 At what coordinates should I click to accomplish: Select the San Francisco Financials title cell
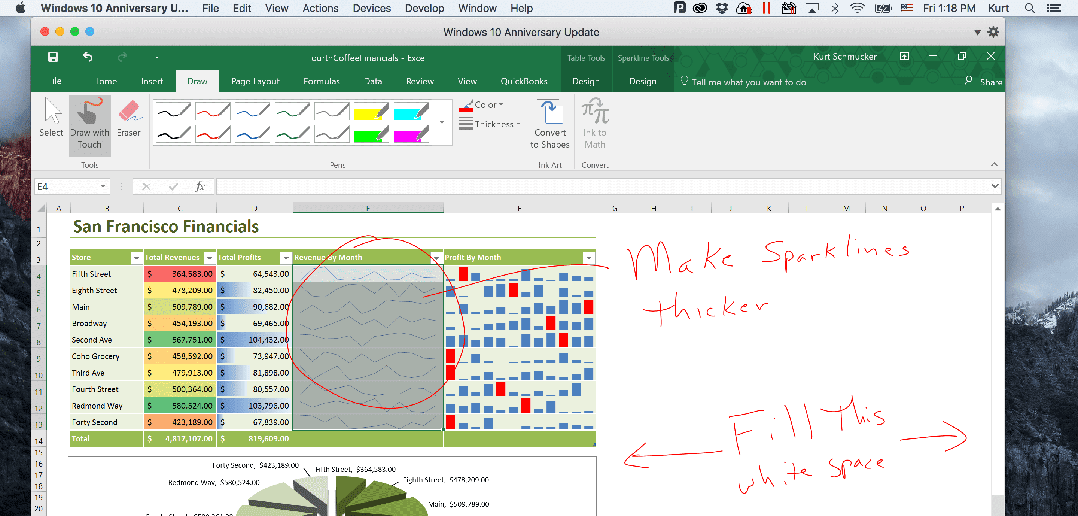[x=166, y=226]
